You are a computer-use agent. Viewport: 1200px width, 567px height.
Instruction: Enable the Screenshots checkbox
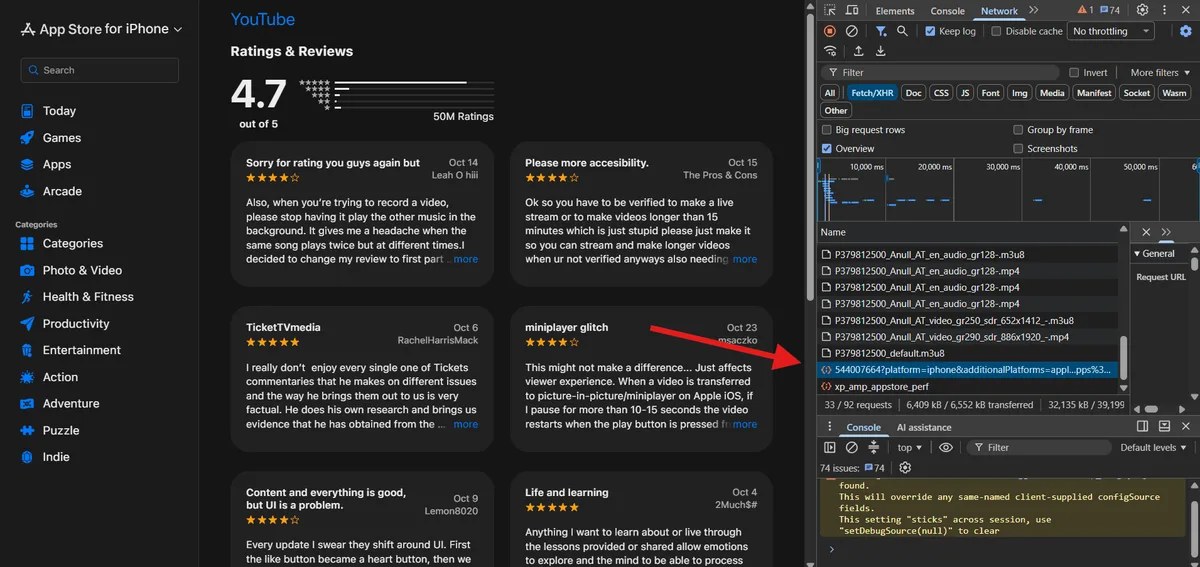click(x=1018, y=149)
